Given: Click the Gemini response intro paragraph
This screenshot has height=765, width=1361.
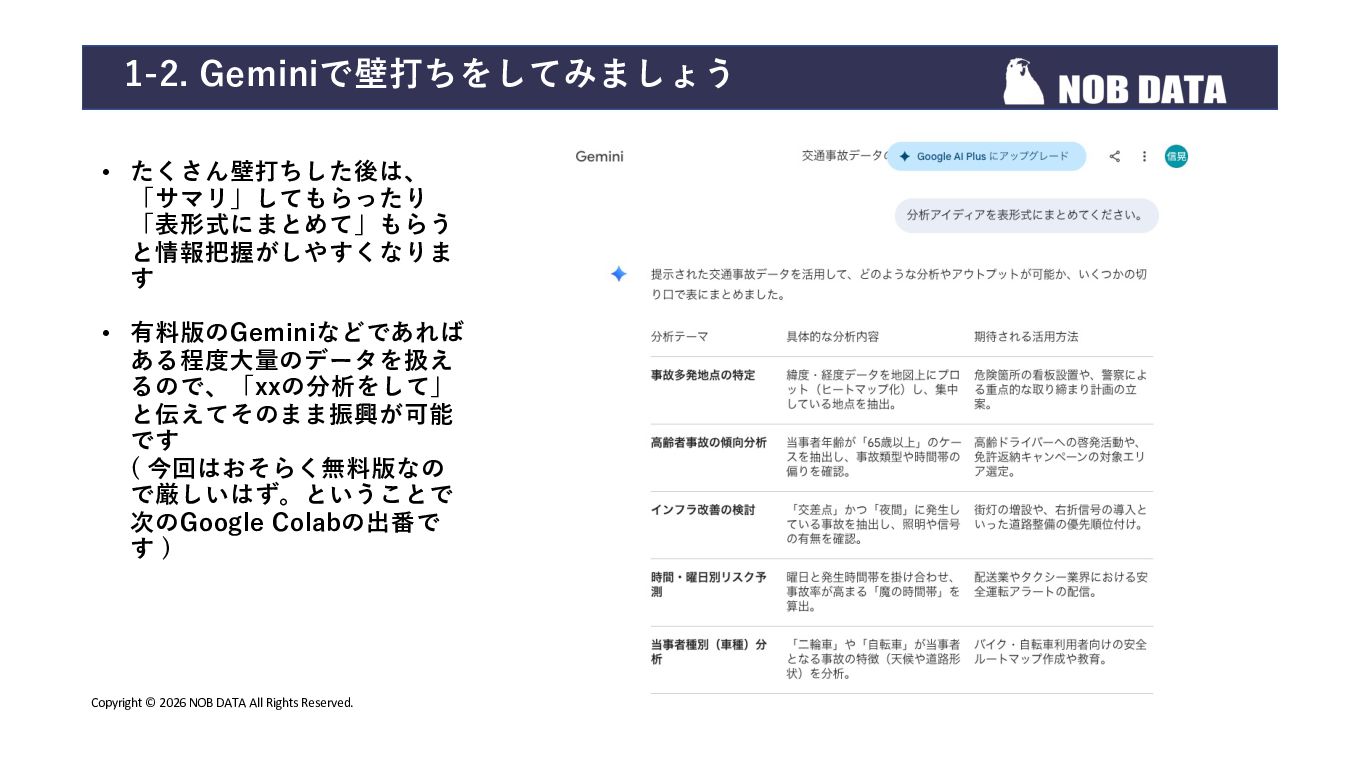Looking at the screenshot, I should coord(900,284).
